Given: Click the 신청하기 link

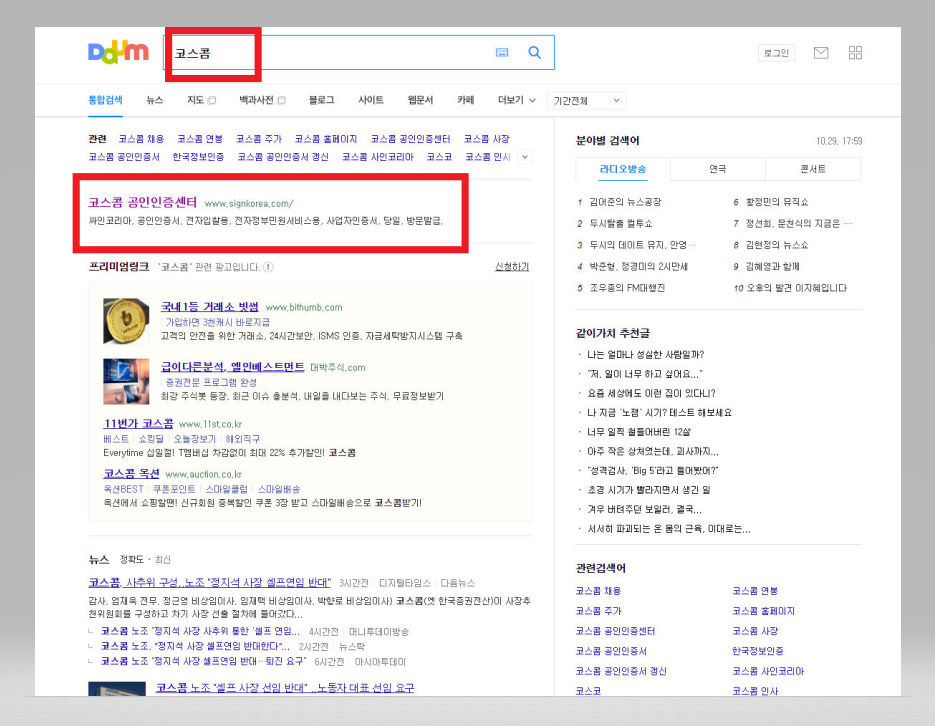Looking at the screenshot, I should [x=512, y=266].
